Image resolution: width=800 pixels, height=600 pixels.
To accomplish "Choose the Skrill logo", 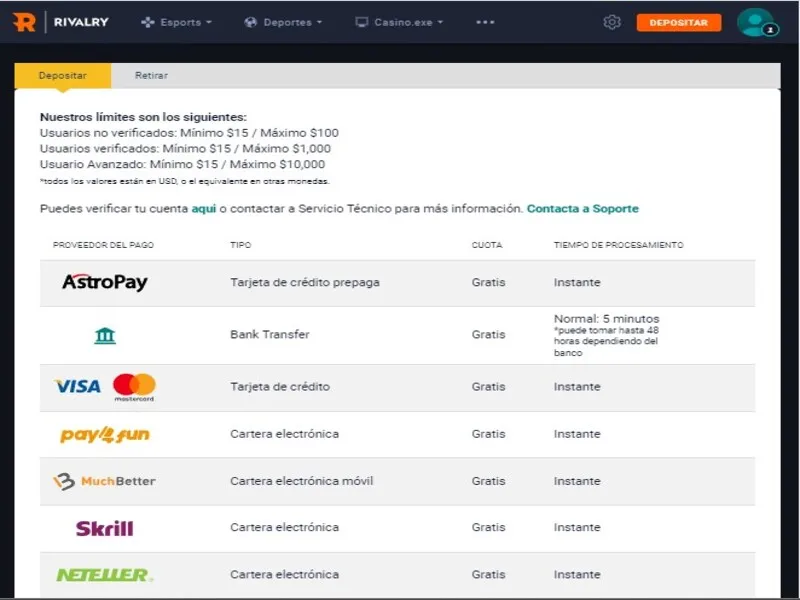I will coord(105,528).
